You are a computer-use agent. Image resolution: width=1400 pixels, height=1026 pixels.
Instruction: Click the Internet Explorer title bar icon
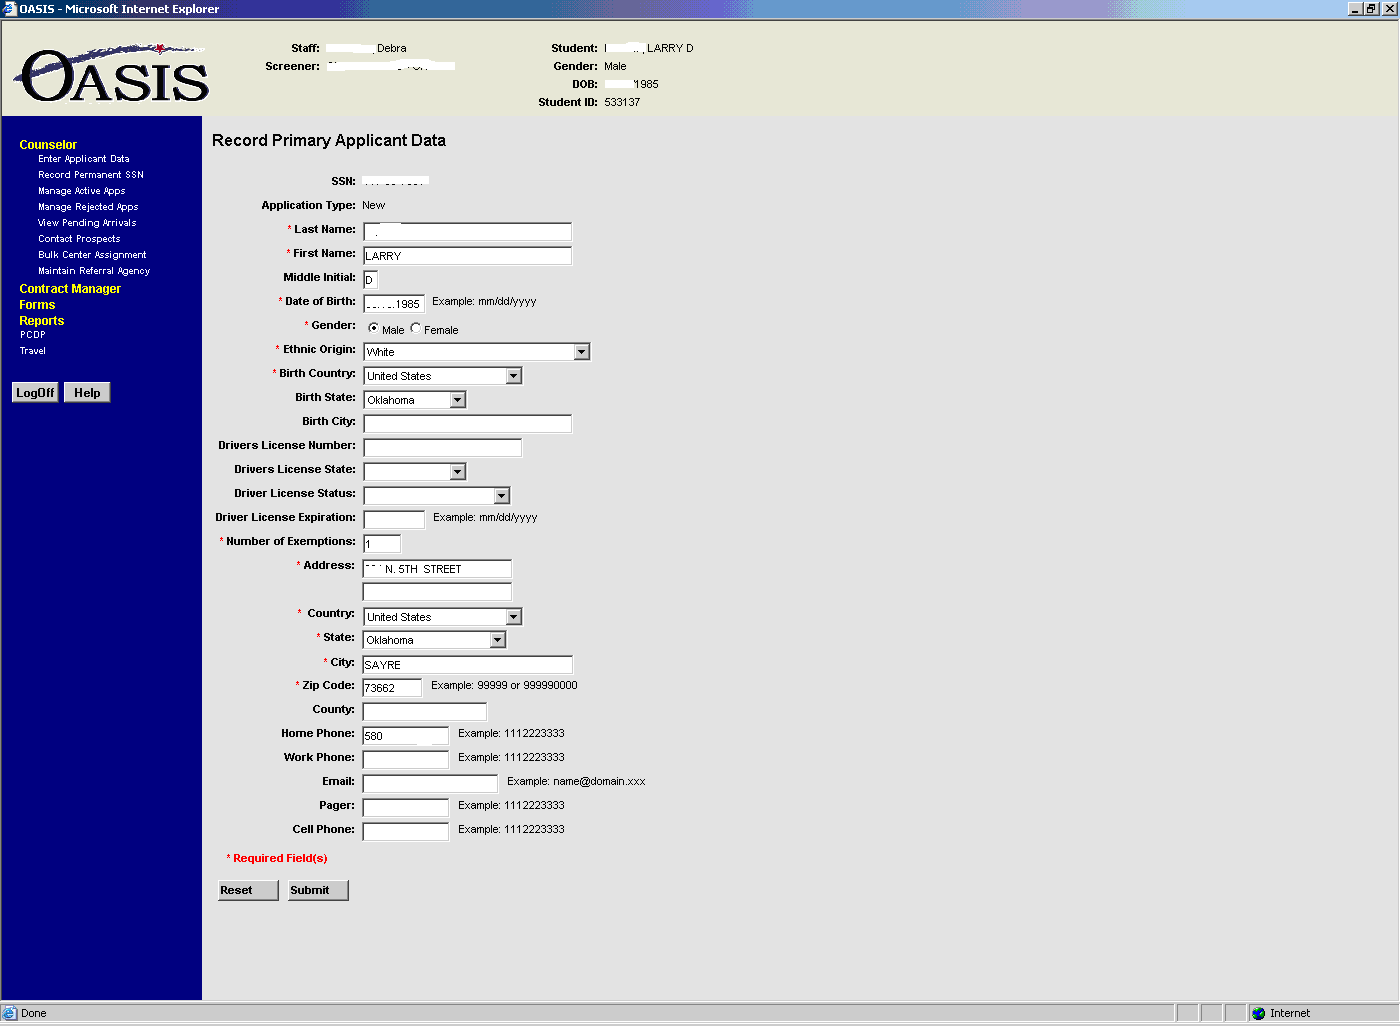click(x=10, y=9)
